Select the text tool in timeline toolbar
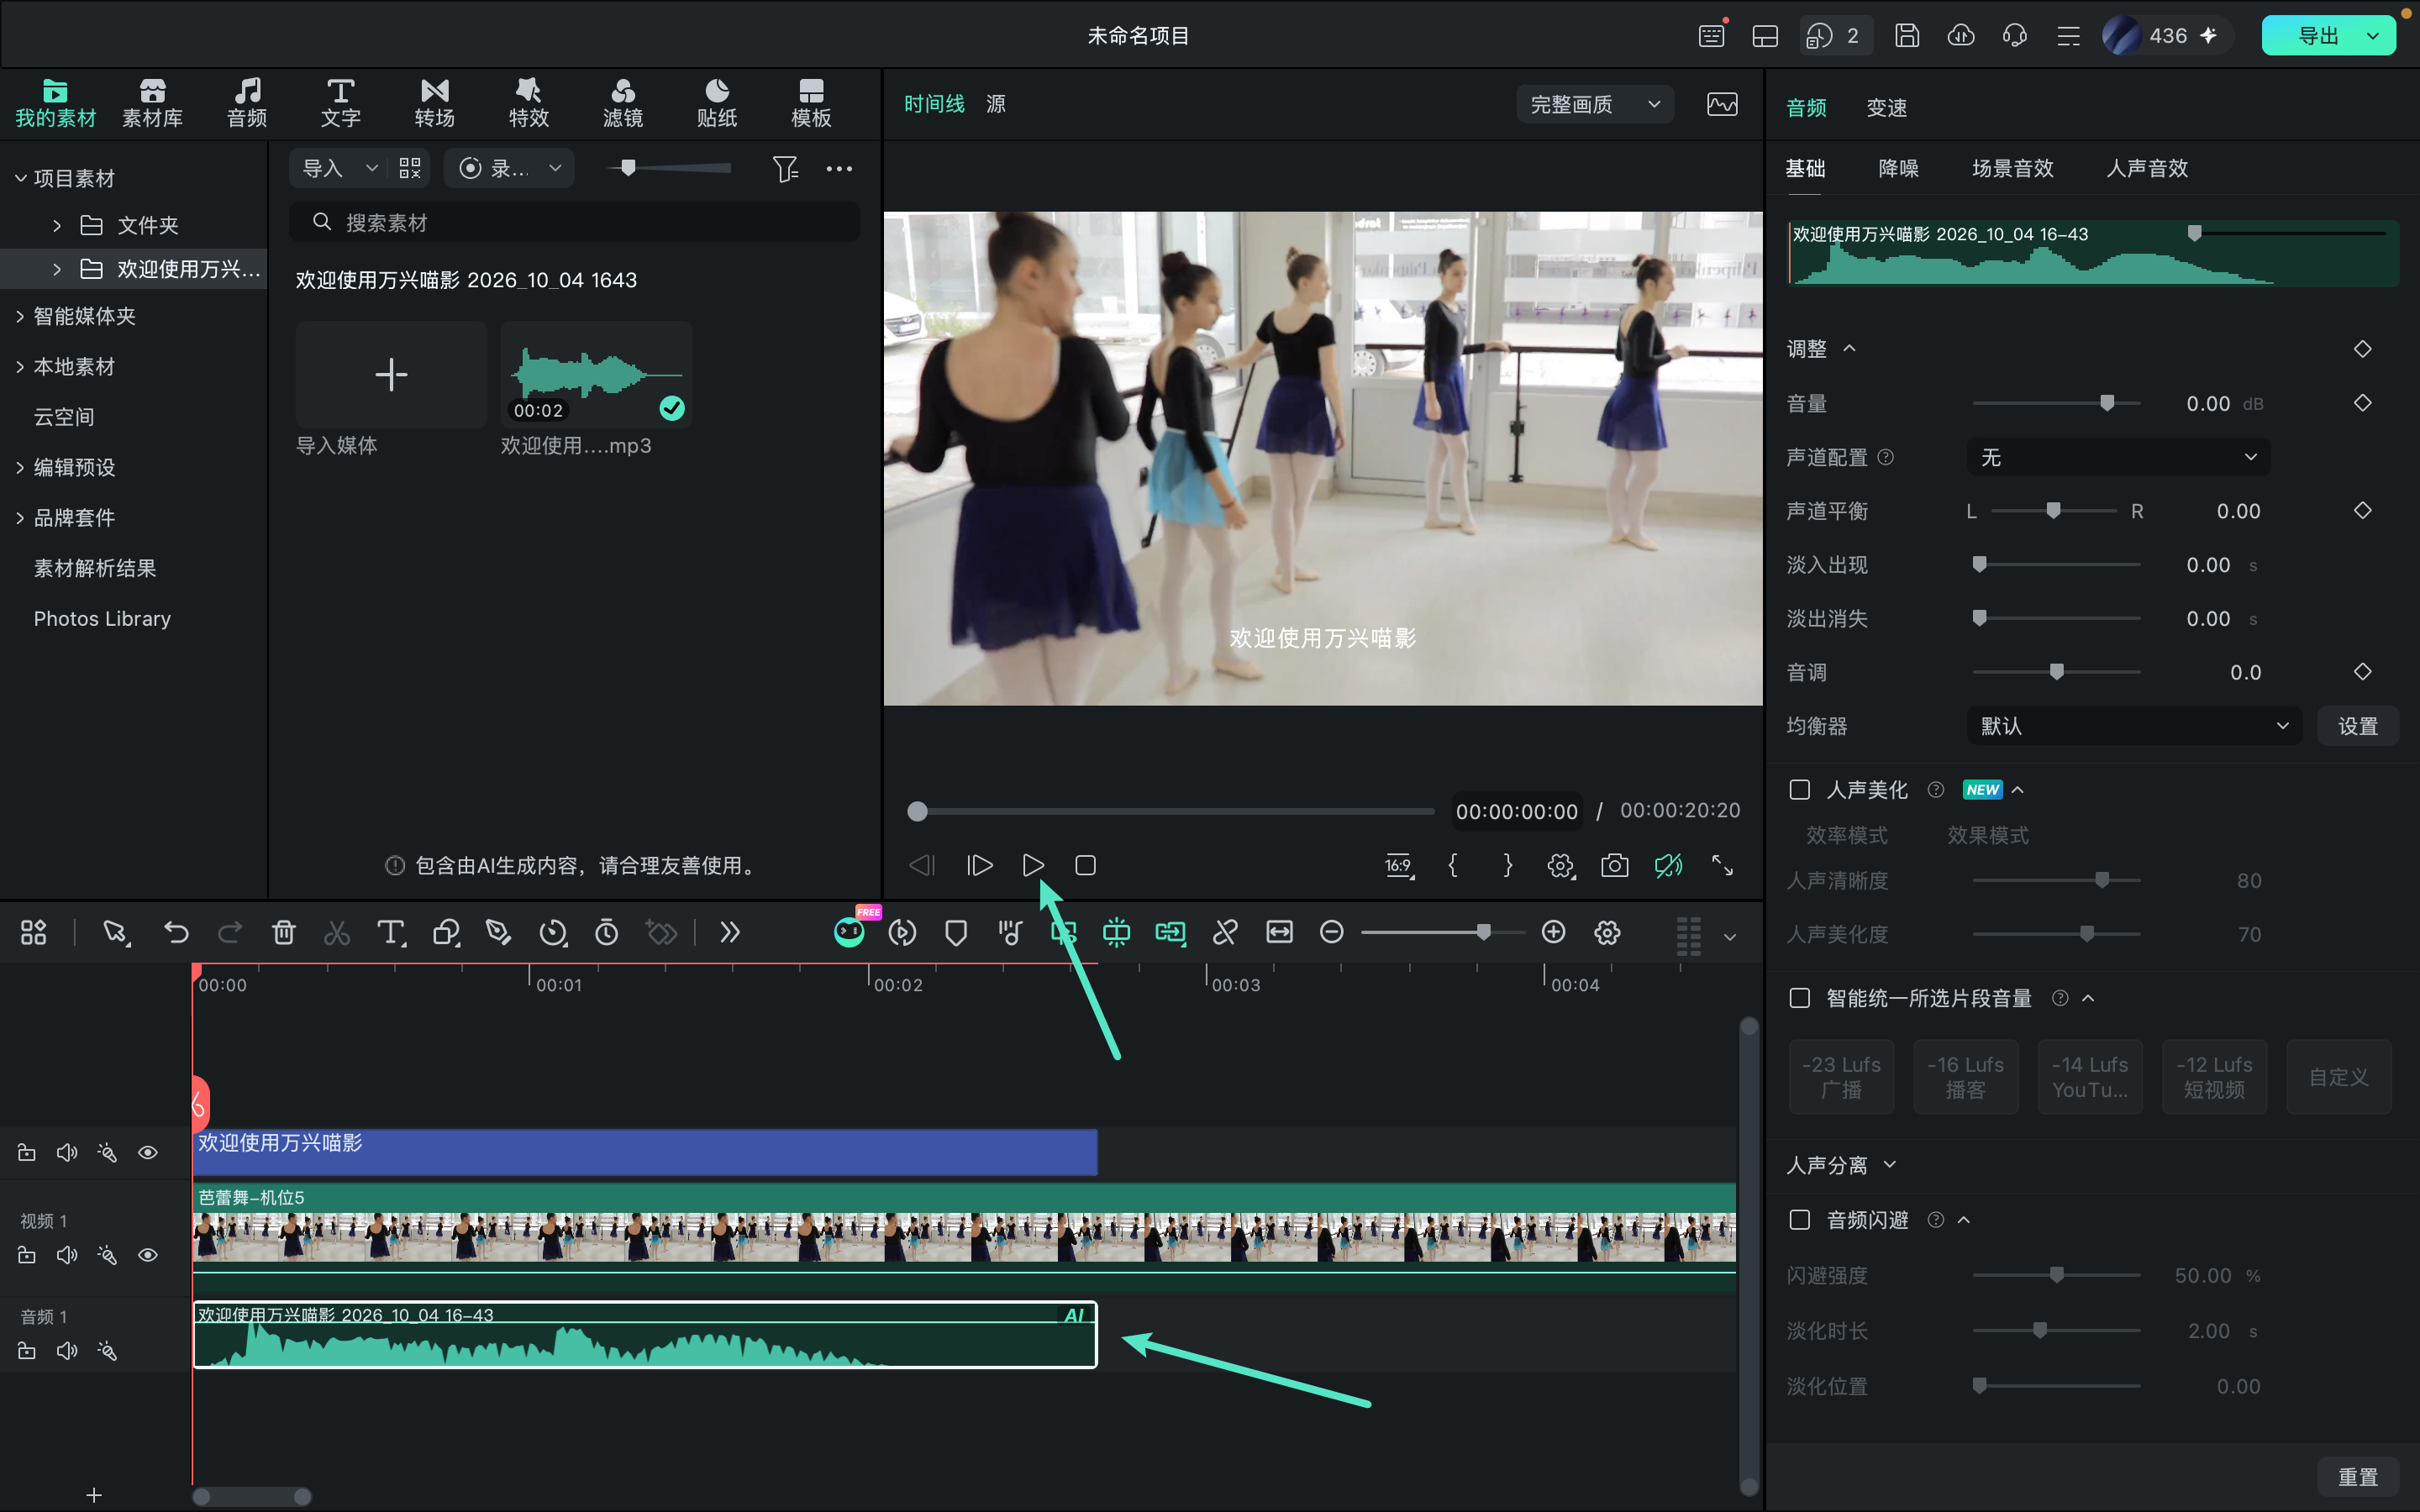The height and width of the screenshot is (1512, 2420). 391,932
